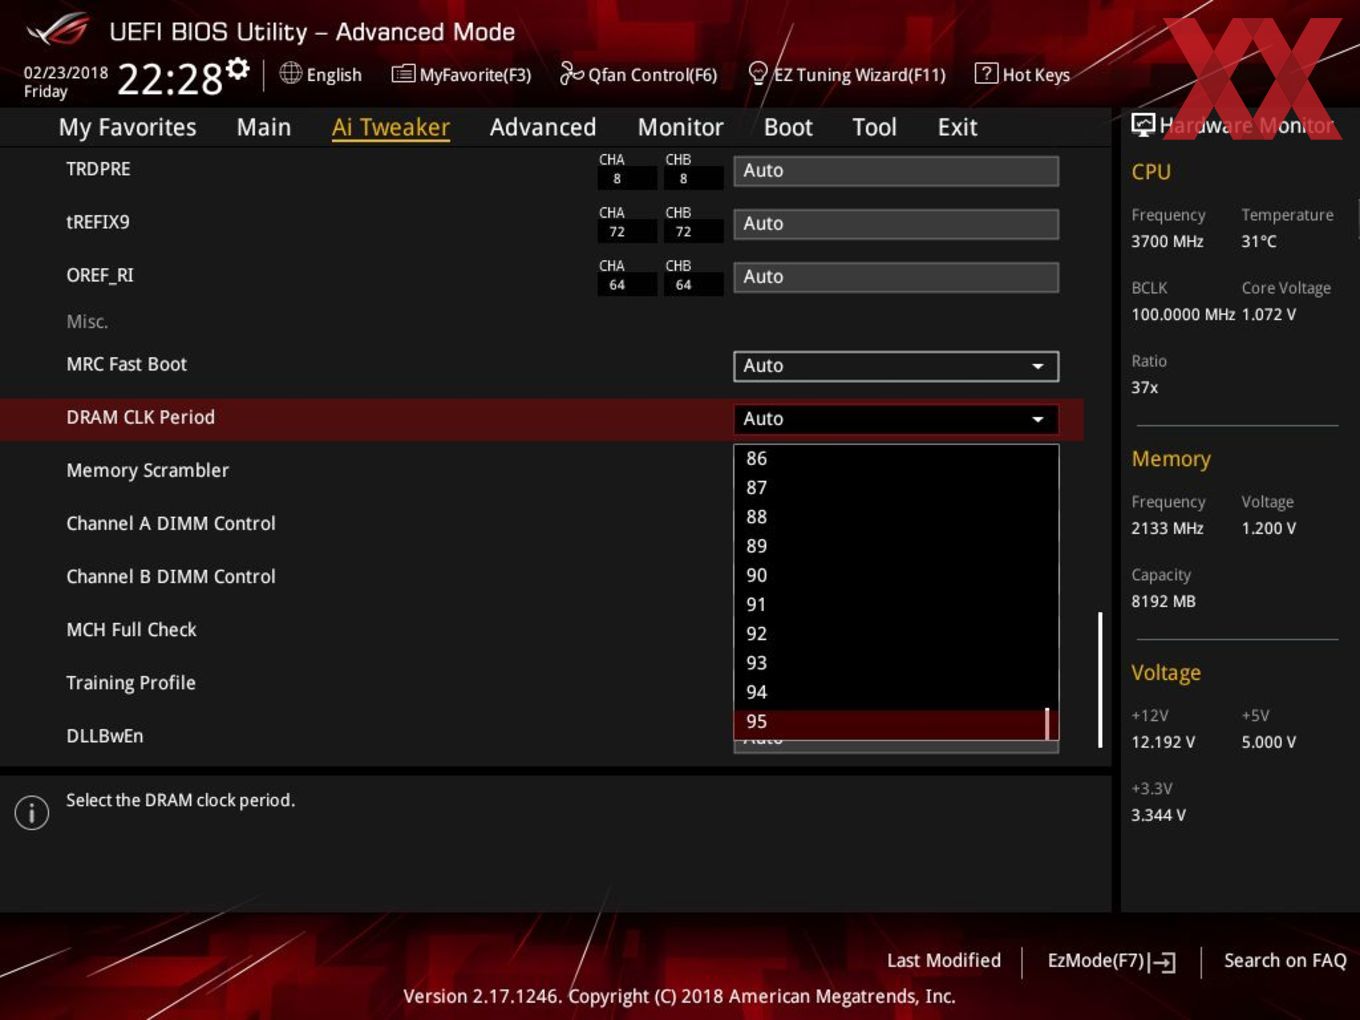Viewport: 1360px width, 1020px height.
Task: Click the info icon beside help text
Action: pos(32,812)
